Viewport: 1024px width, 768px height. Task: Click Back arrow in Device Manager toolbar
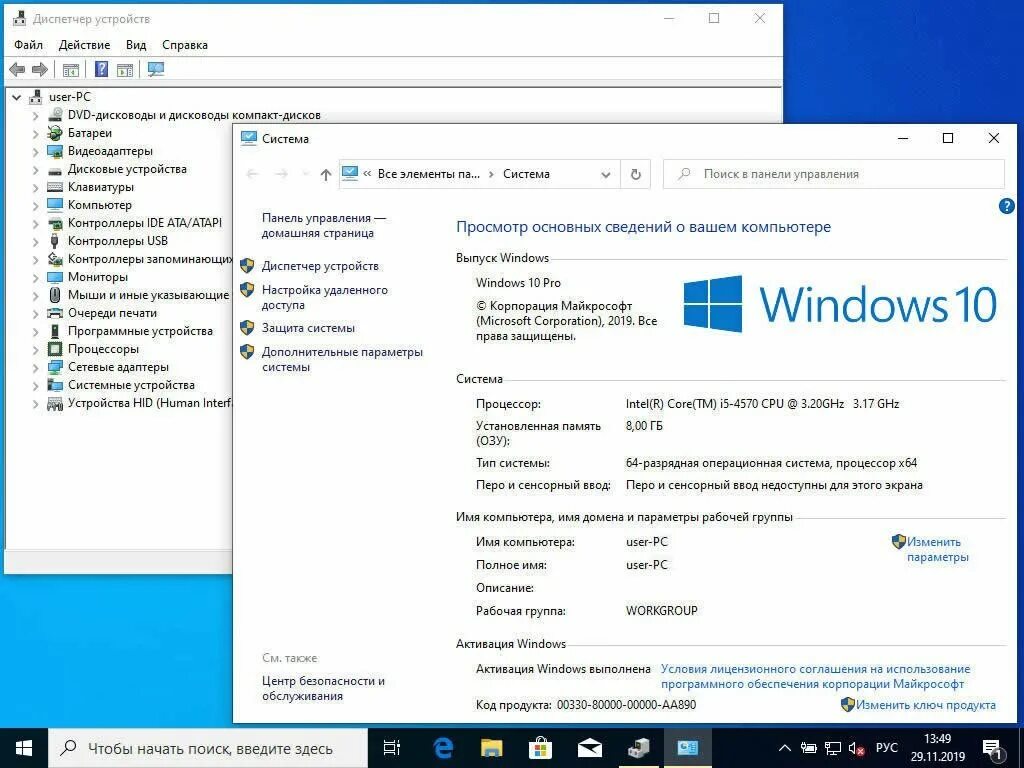[x=18, y=69]
